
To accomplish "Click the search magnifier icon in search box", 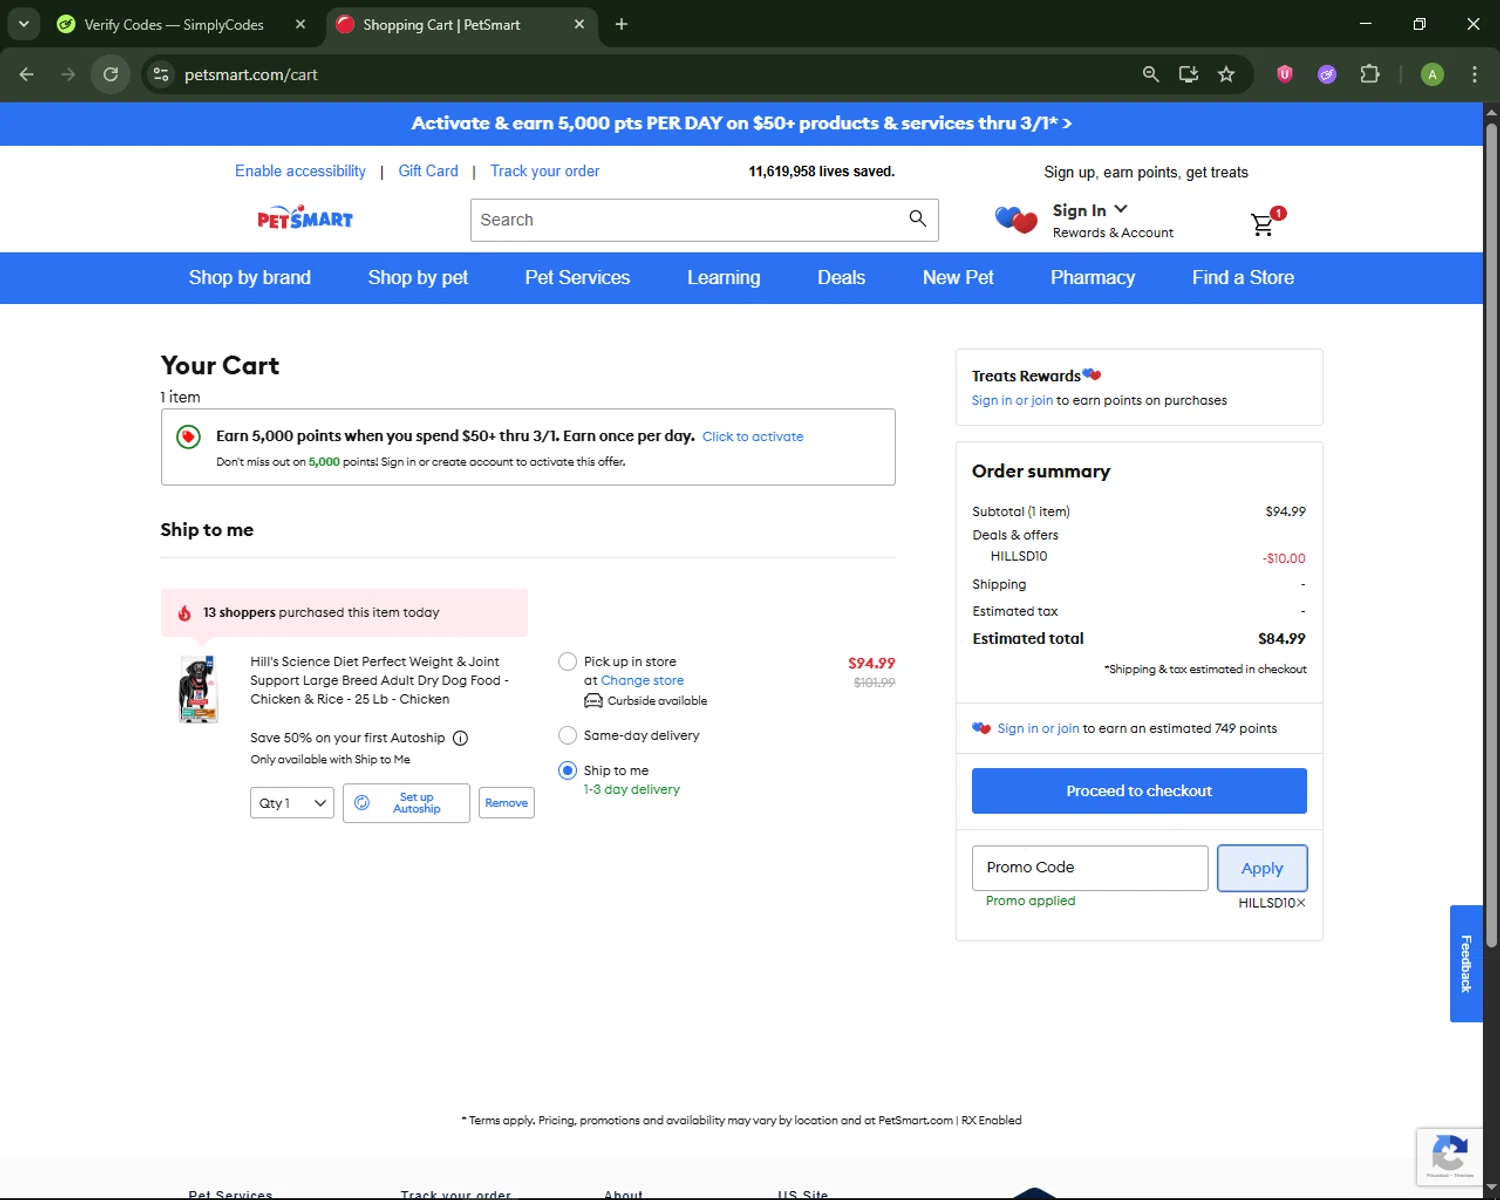I will (x=917, y=219).
